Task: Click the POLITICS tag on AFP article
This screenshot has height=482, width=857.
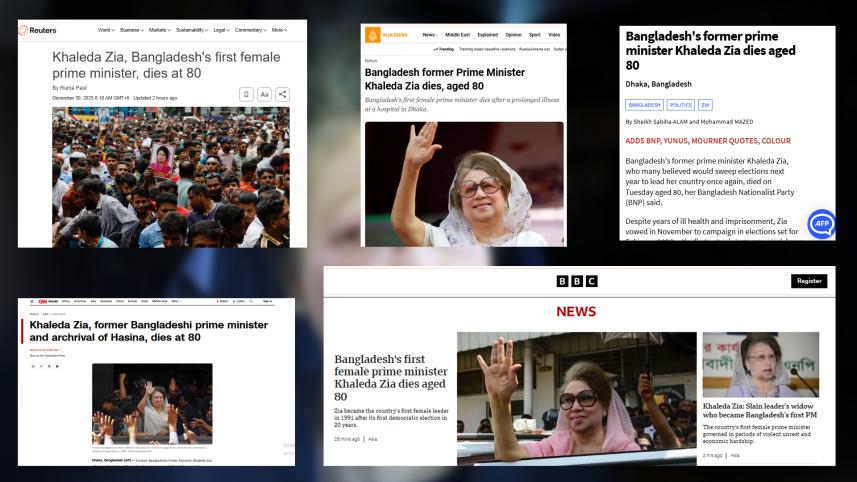Action: 680,105
